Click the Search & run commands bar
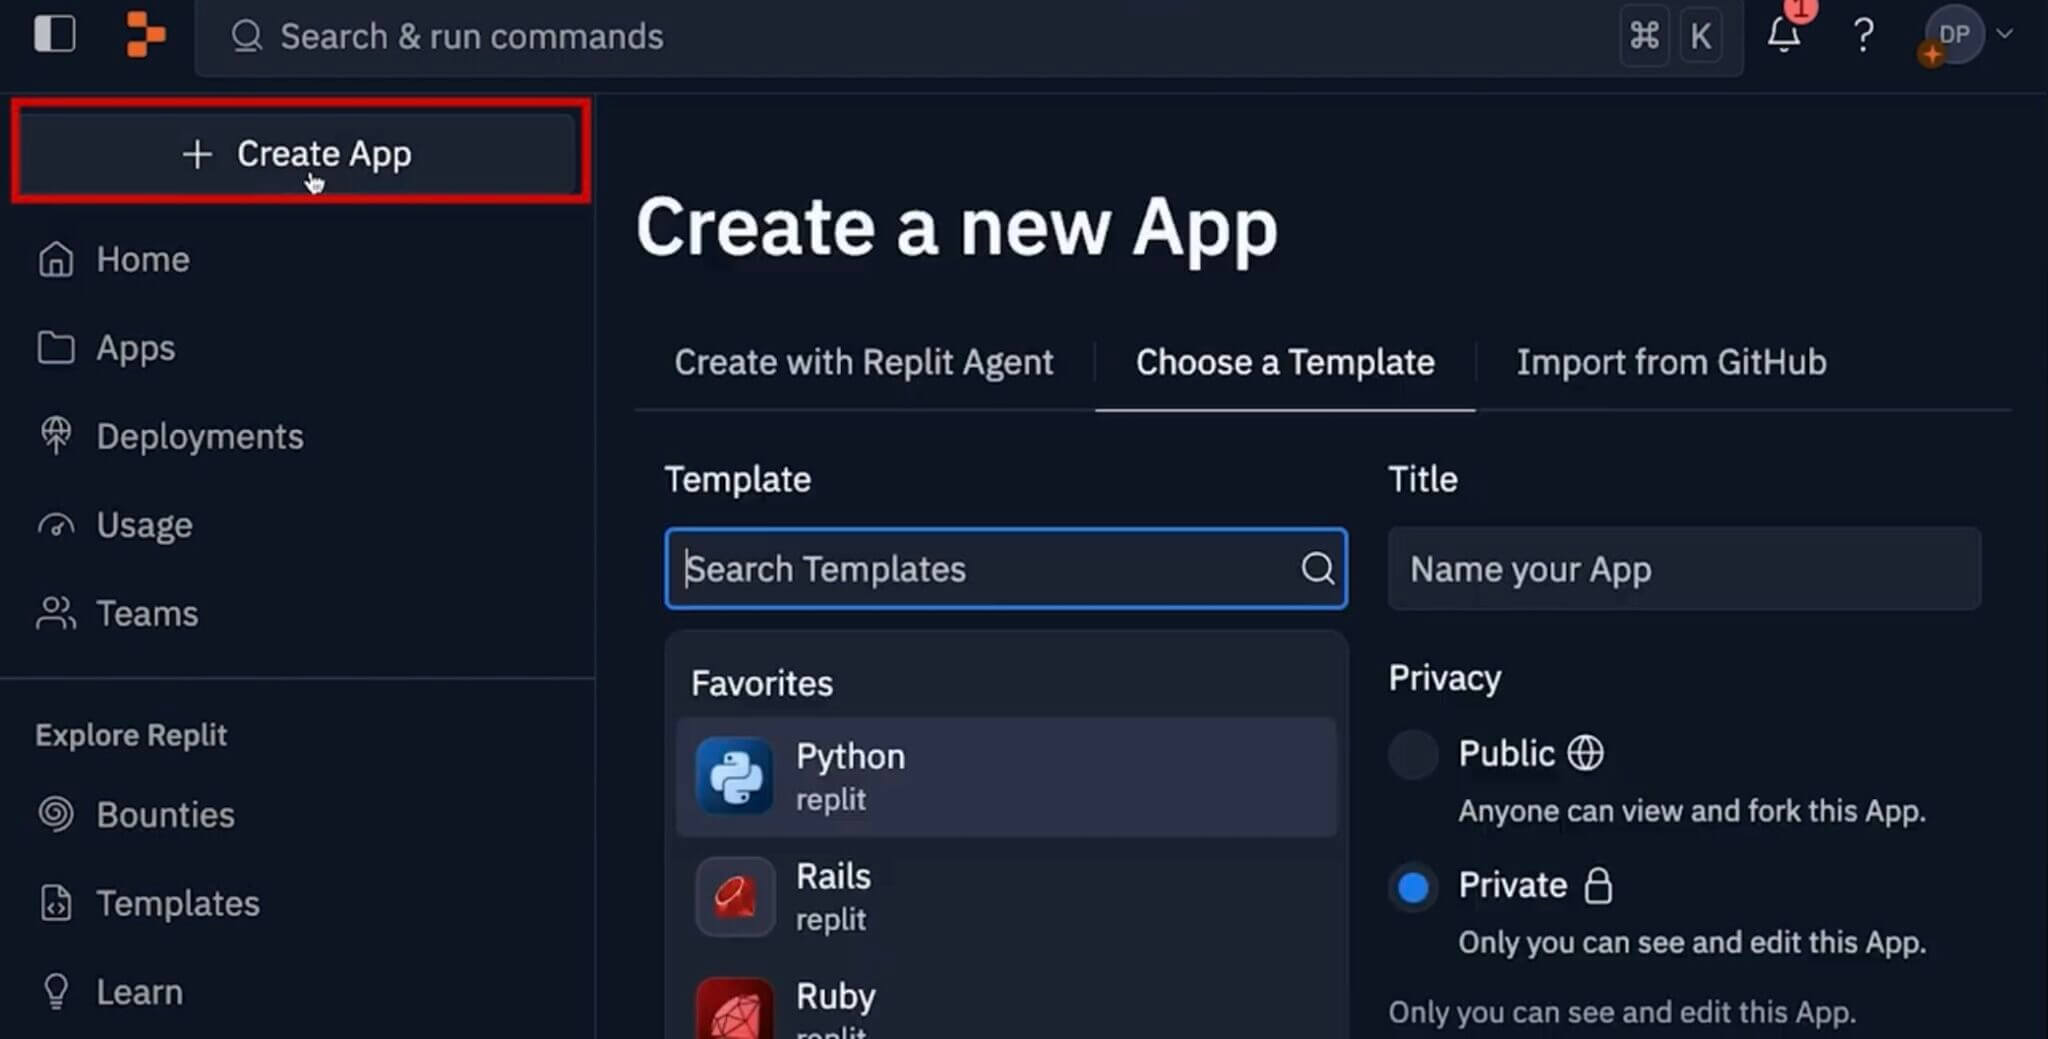The width and height of the screenshot is (2048, 1039). (x=968, y=37)
